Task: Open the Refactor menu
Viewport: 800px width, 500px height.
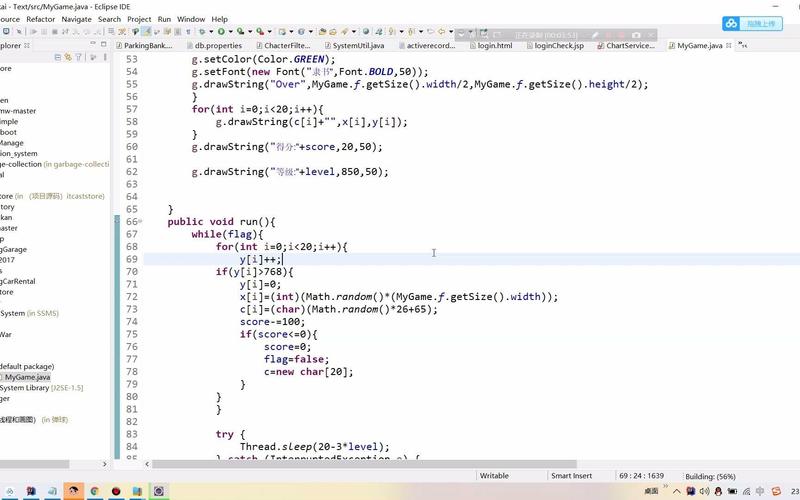Action: pos(40,19)
